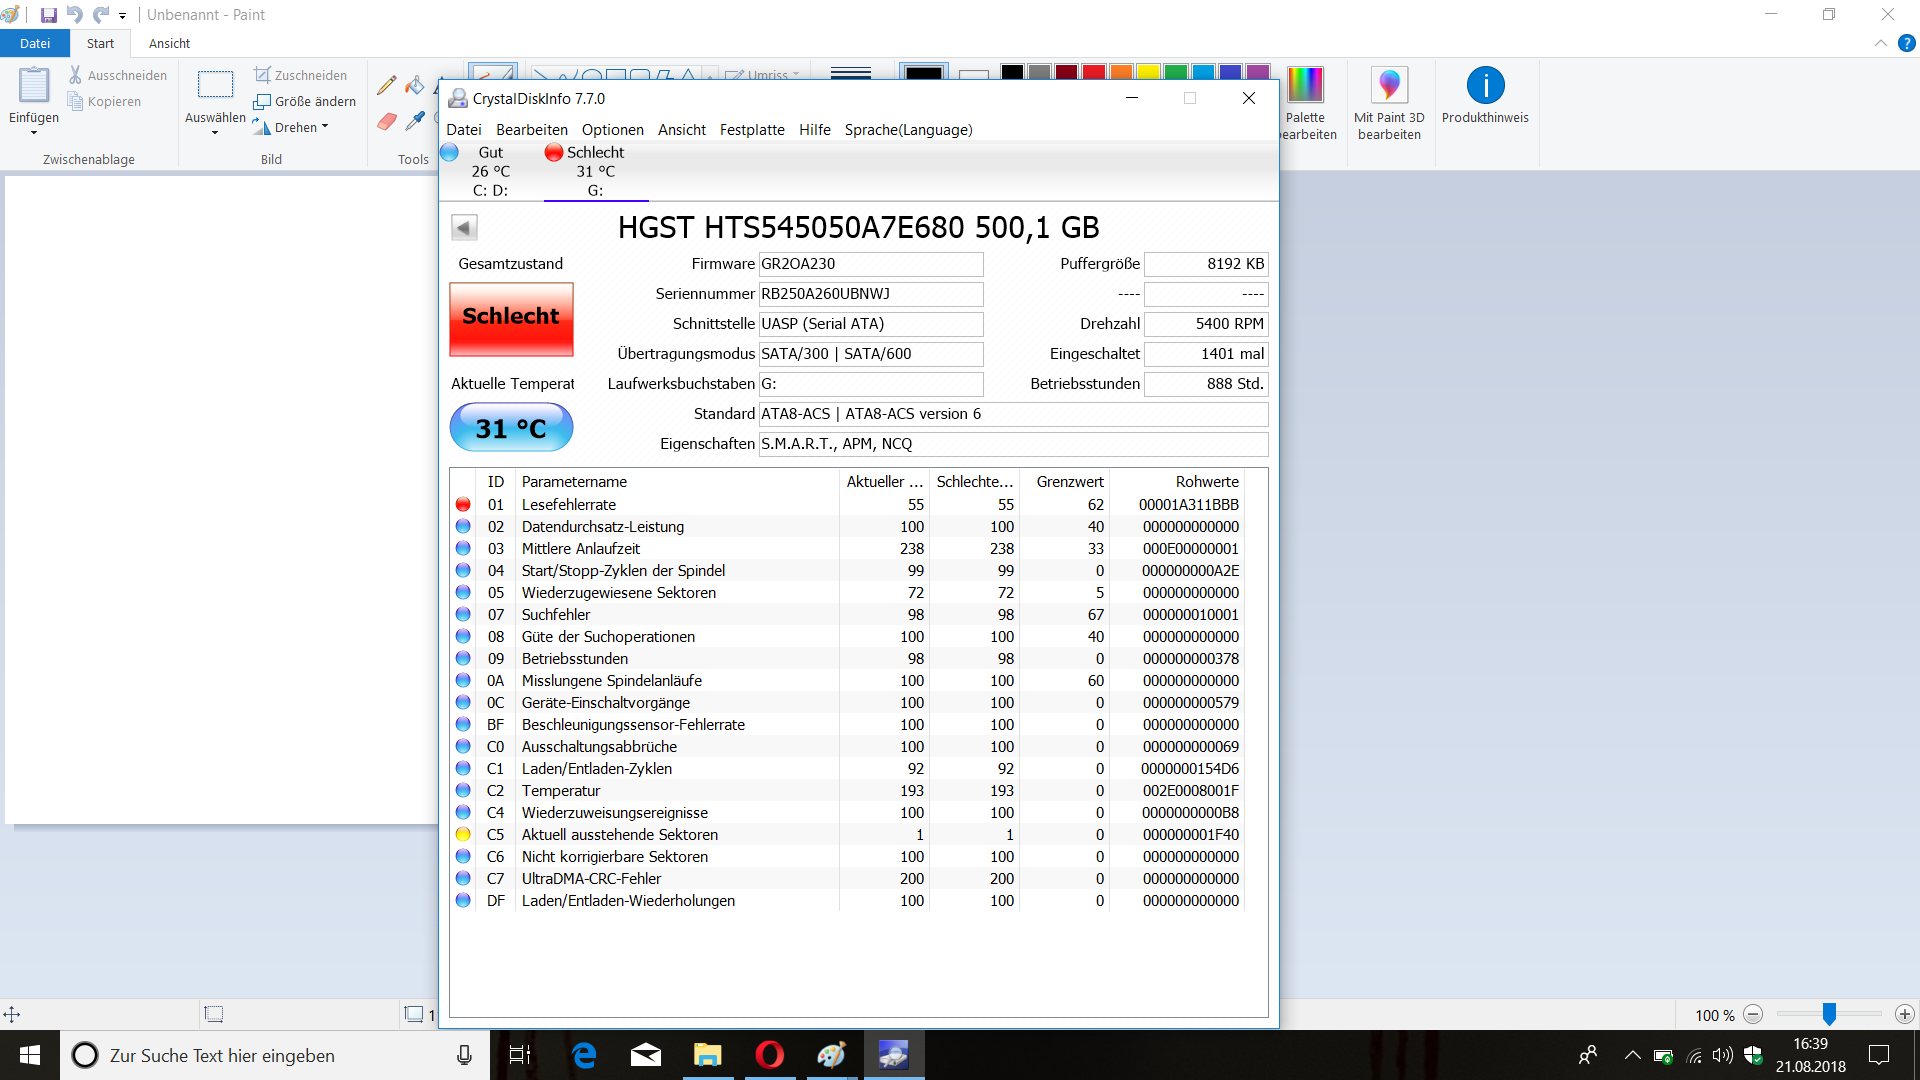Open the Festplatte menu
Screen dimensions: 1920x1080
752,130
